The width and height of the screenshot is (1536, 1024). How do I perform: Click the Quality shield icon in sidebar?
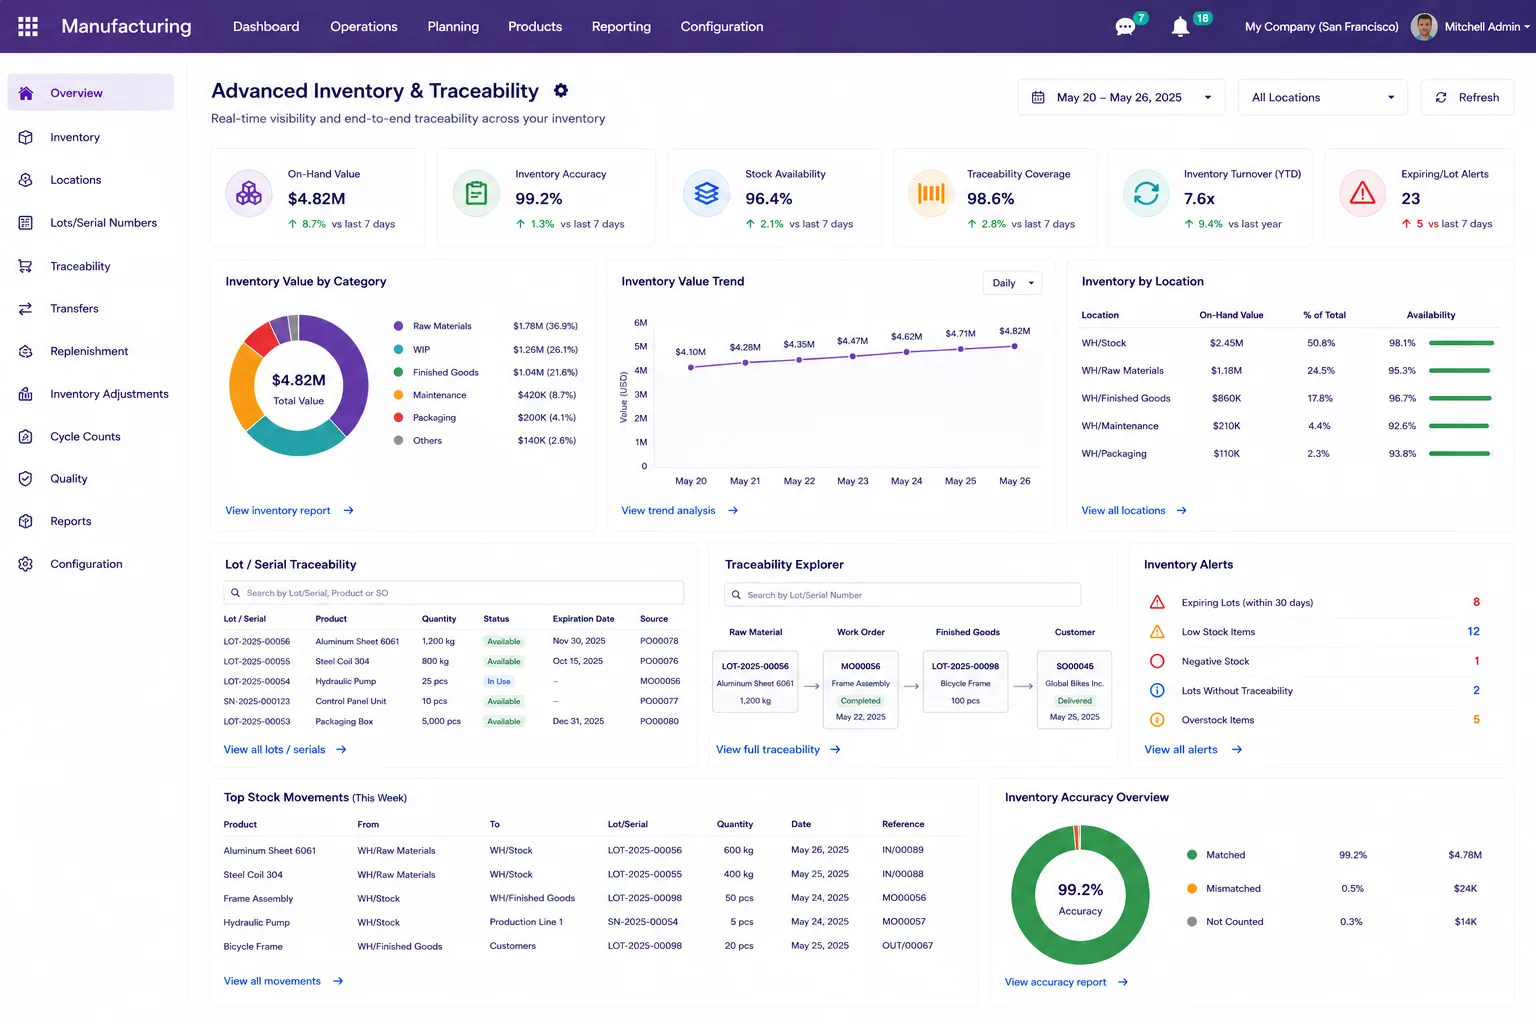point(26,479)
